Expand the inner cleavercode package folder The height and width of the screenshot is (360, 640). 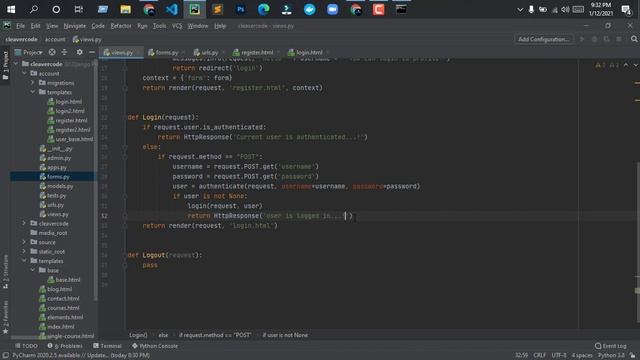tap(24, 223)
